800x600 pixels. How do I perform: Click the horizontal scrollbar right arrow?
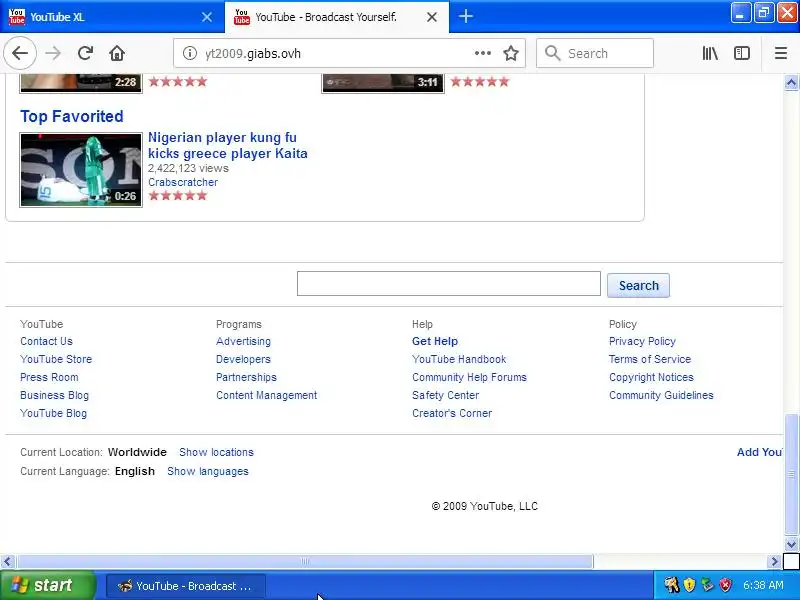tap(774, 562)
